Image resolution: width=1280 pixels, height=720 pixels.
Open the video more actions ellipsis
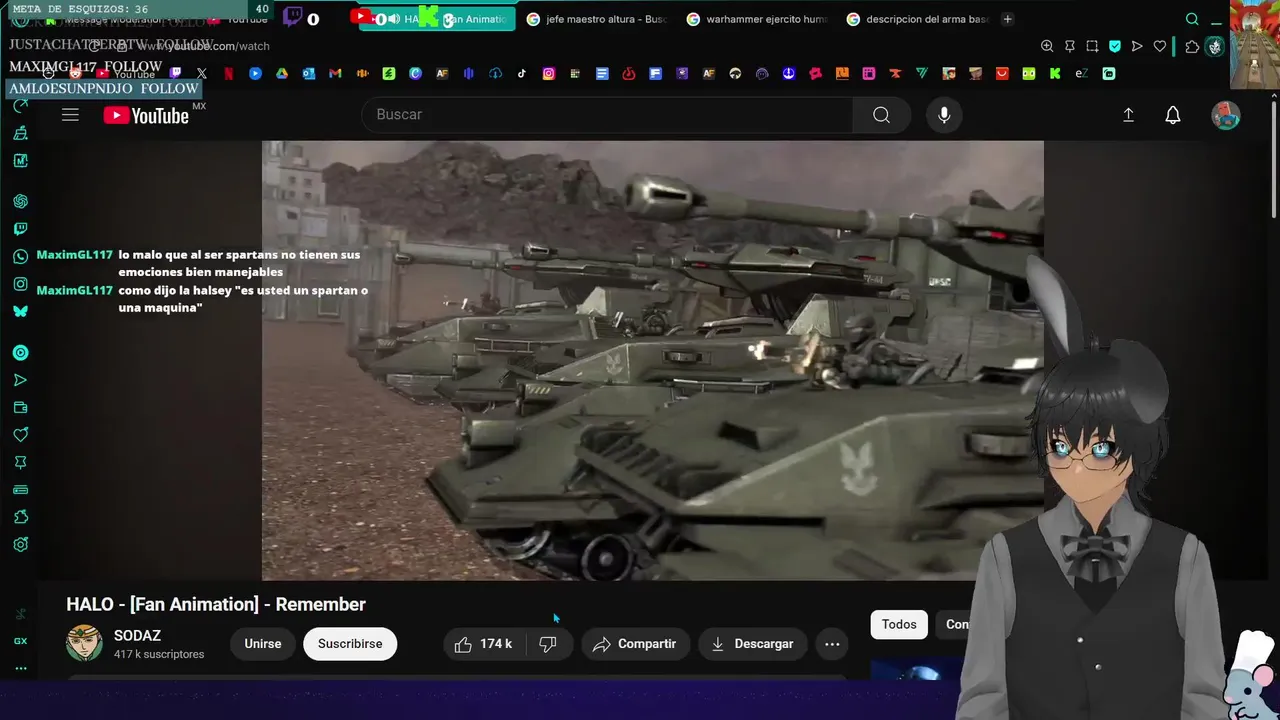(x=832, y=644)
